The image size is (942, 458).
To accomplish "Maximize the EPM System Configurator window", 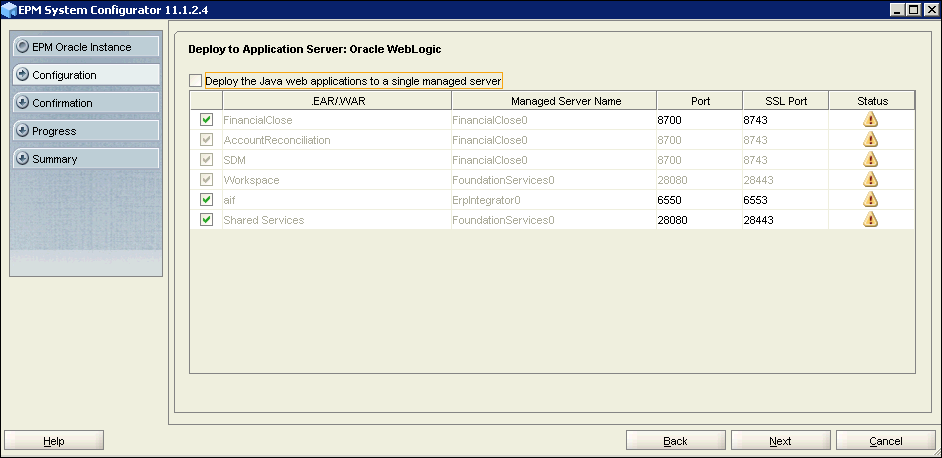I will pos(913,9).
